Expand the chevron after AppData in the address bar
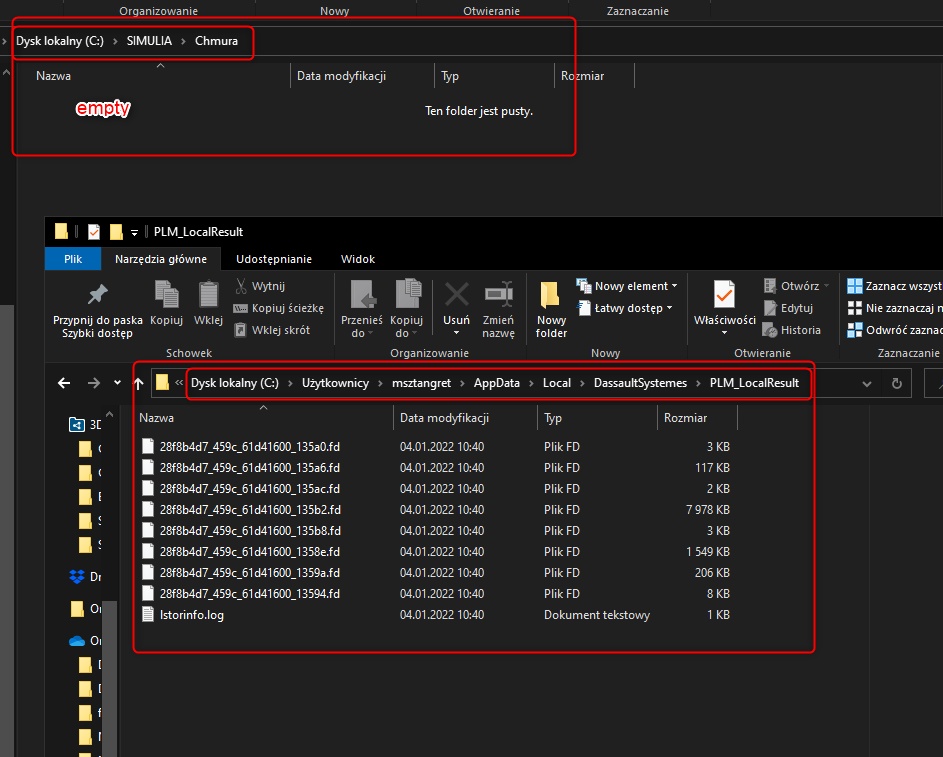Viewport: 943px width, 757px height. tap(531, 384)
